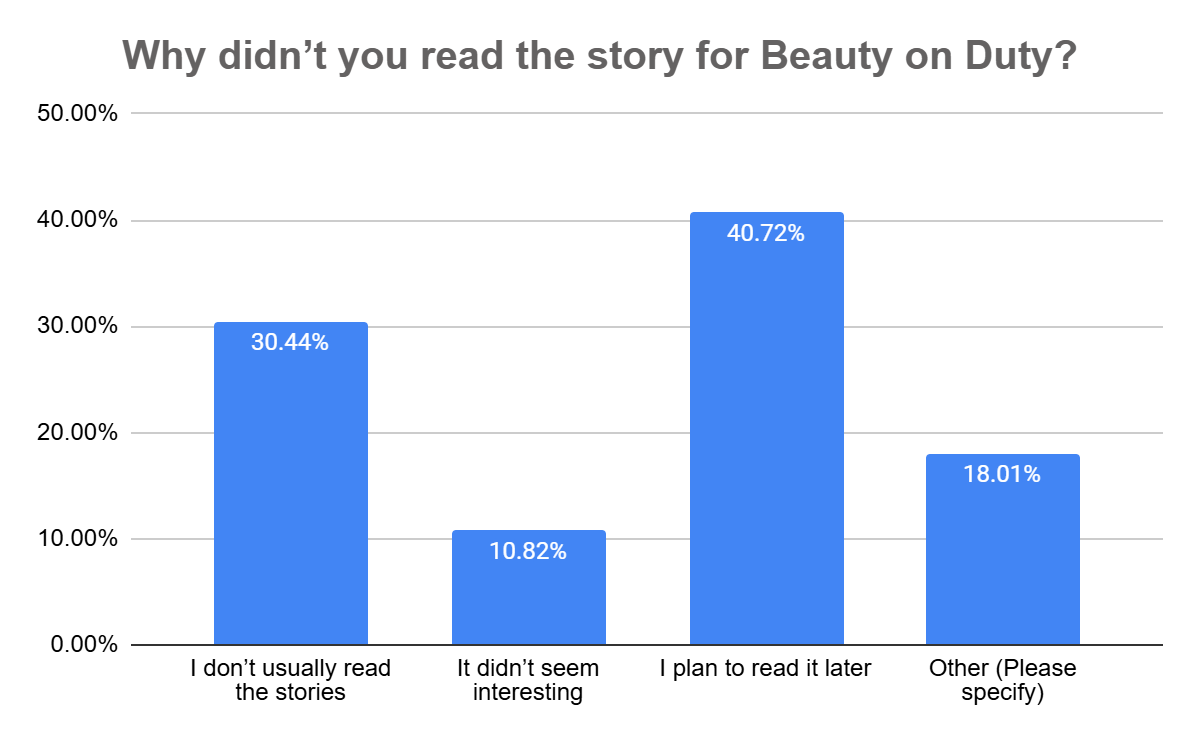Screen dimensions: 1200x742
Task: Click the 40.72% data label
Action: 766,233
